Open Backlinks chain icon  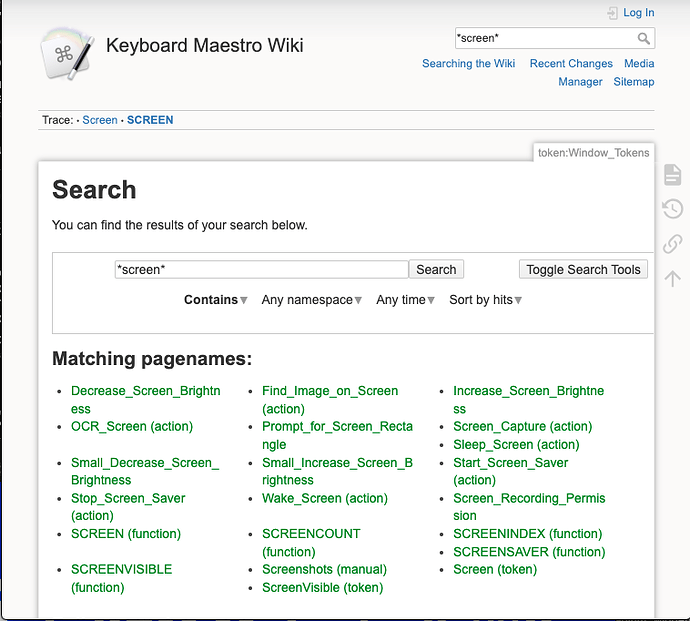pos(672,243)
